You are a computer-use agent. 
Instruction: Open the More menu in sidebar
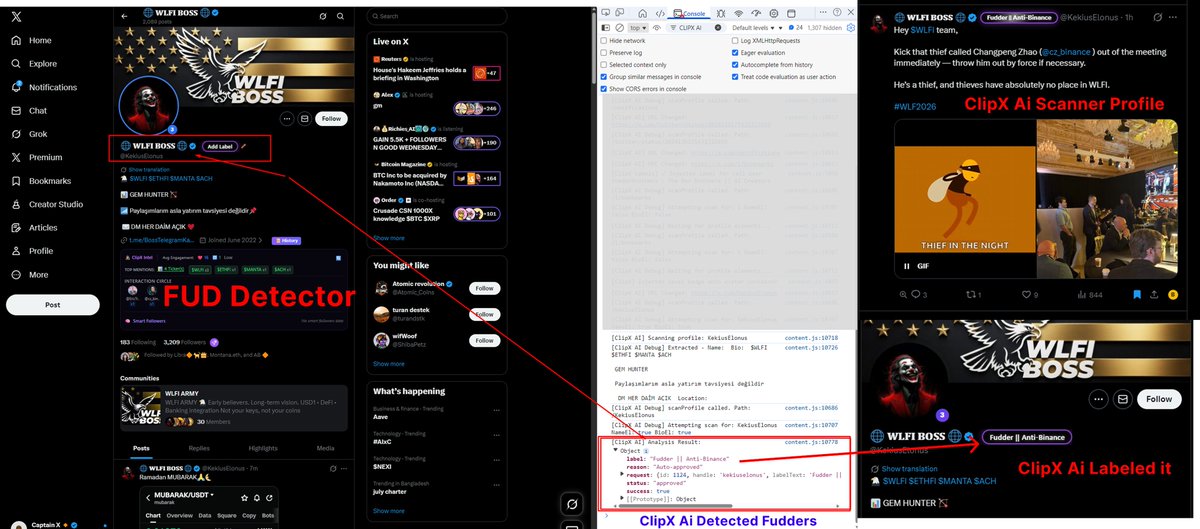29,274
